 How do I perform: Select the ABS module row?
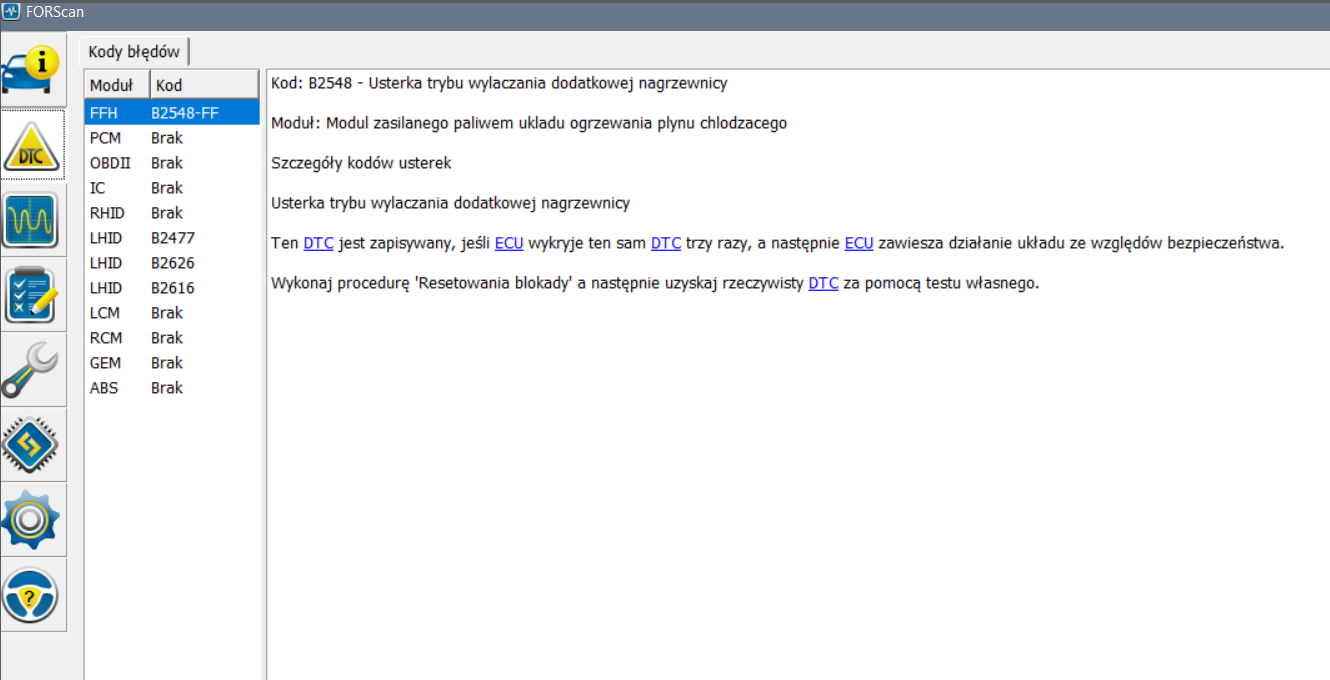[x=171, y=388]
